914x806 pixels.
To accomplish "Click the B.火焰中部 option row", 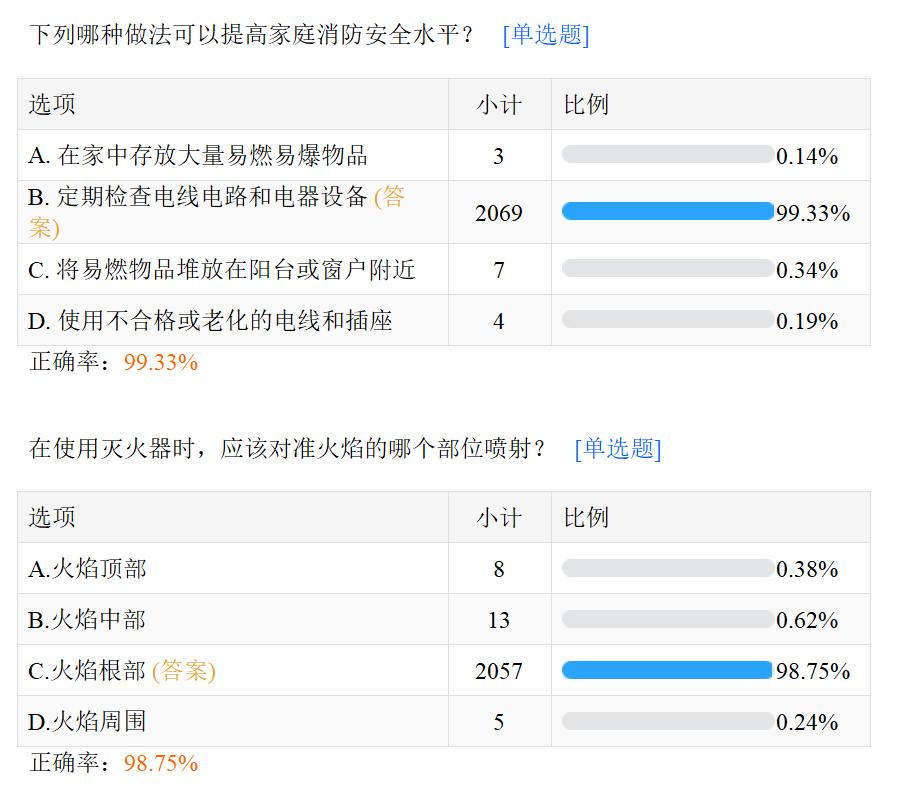I will coord(87,620).
